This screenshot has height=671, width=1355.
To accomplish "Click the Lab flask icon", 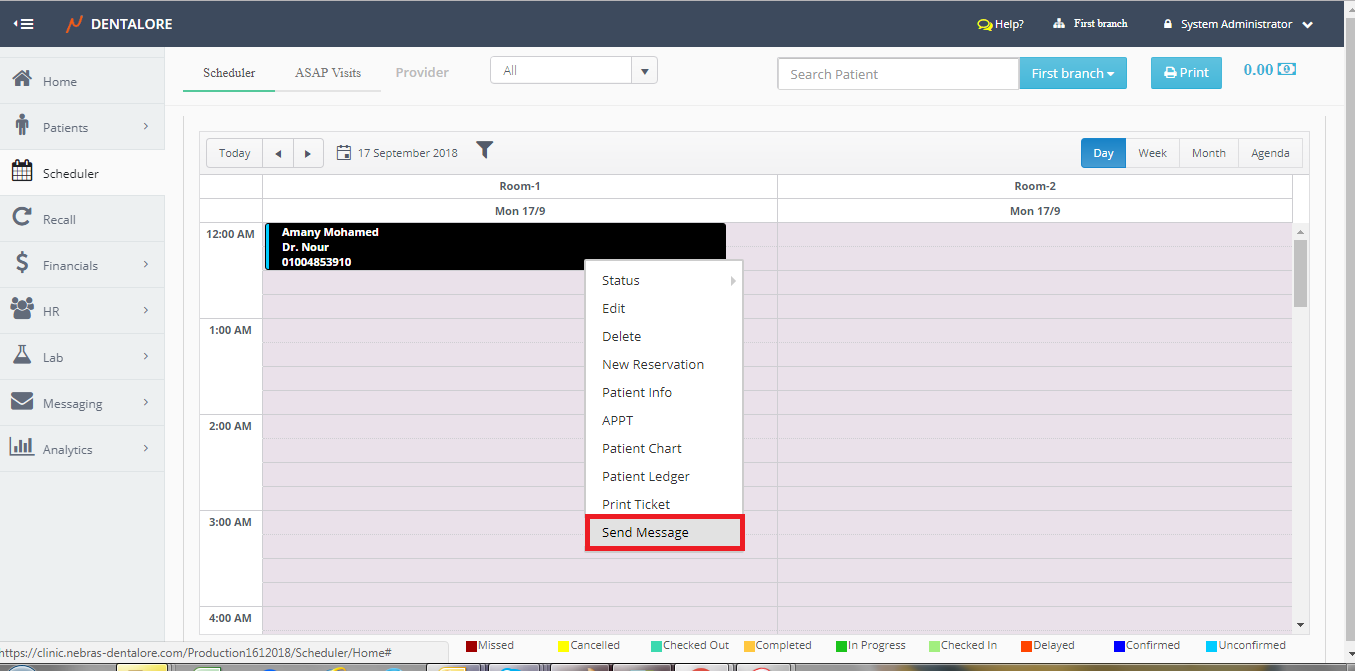I will pyautogui.click(x=22, y=356).
